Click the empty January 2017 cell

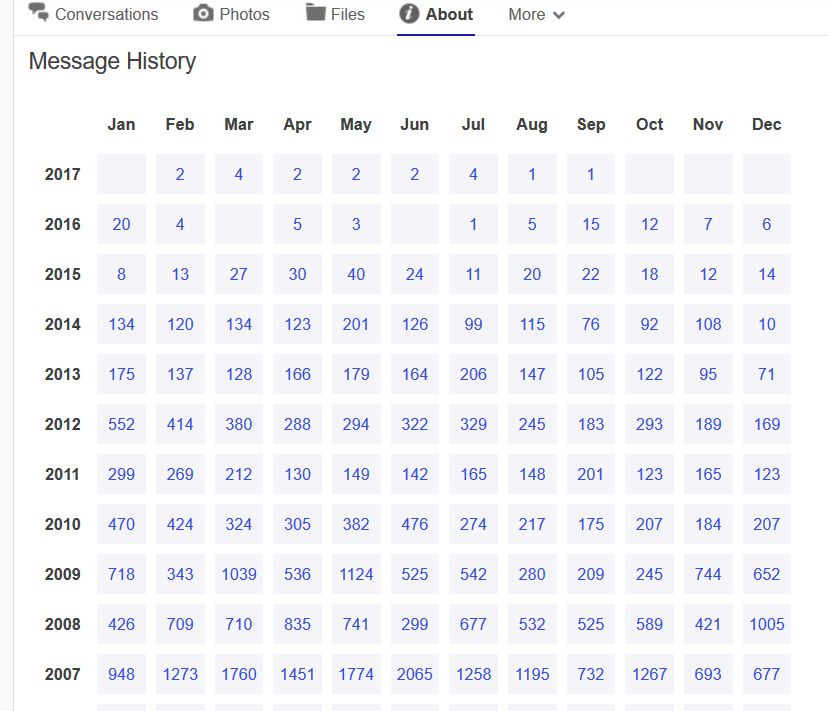(121, 174)
